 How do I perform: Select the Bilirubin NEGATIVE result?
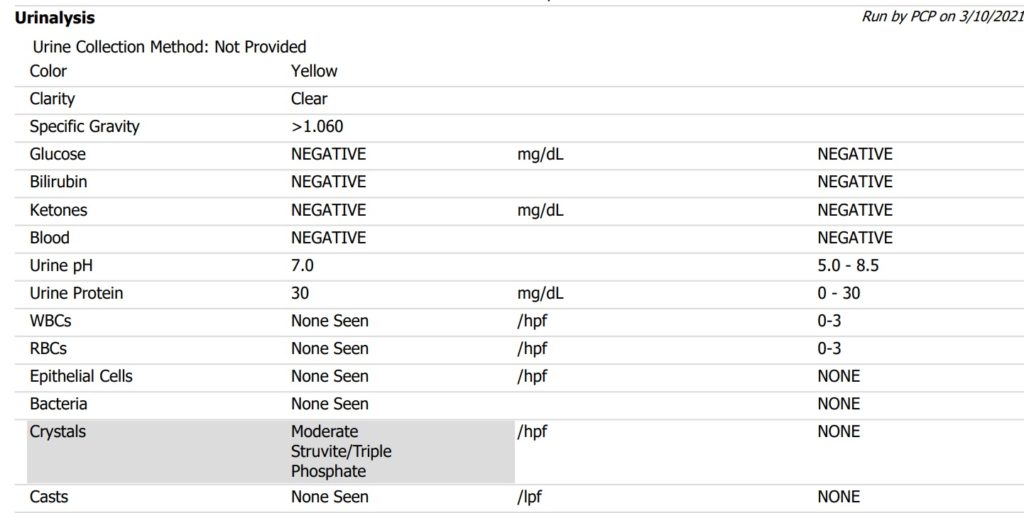click(328, 182)
